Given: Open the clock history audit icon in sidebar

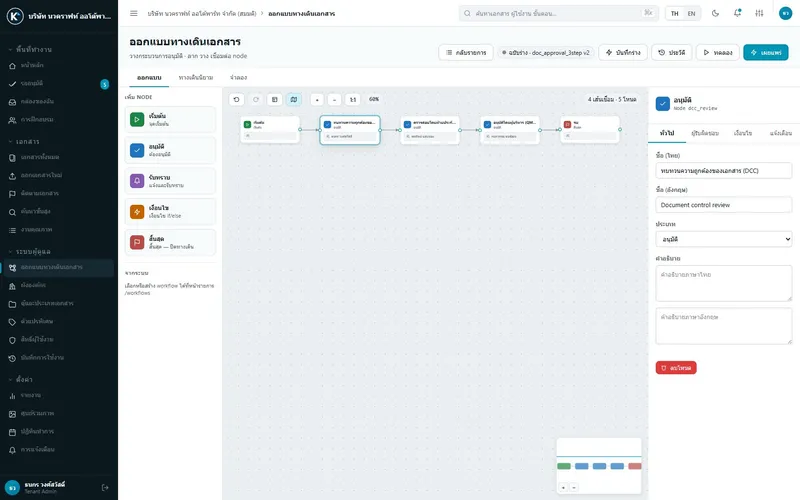Looking at the screenshot, I should [12, 358].
